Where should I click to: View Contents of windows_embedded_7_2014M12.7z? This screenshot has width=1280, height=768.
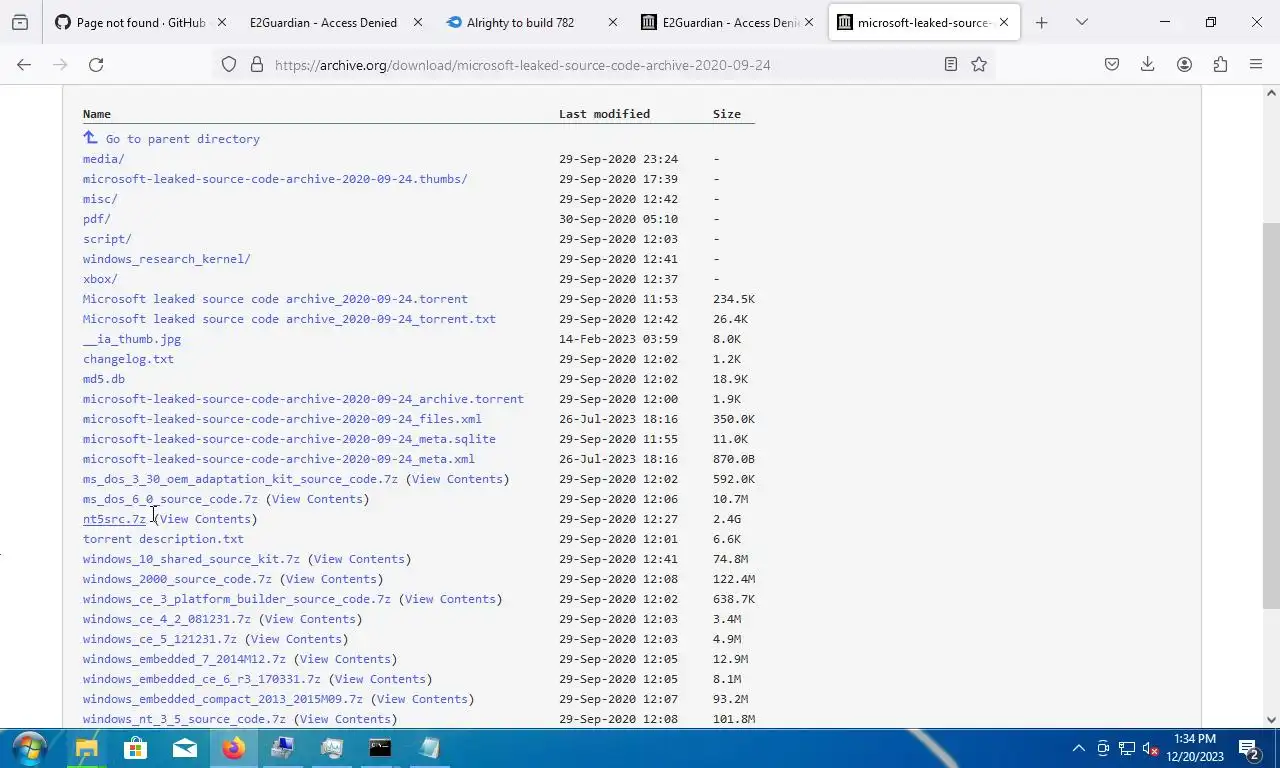pos(345,659)
